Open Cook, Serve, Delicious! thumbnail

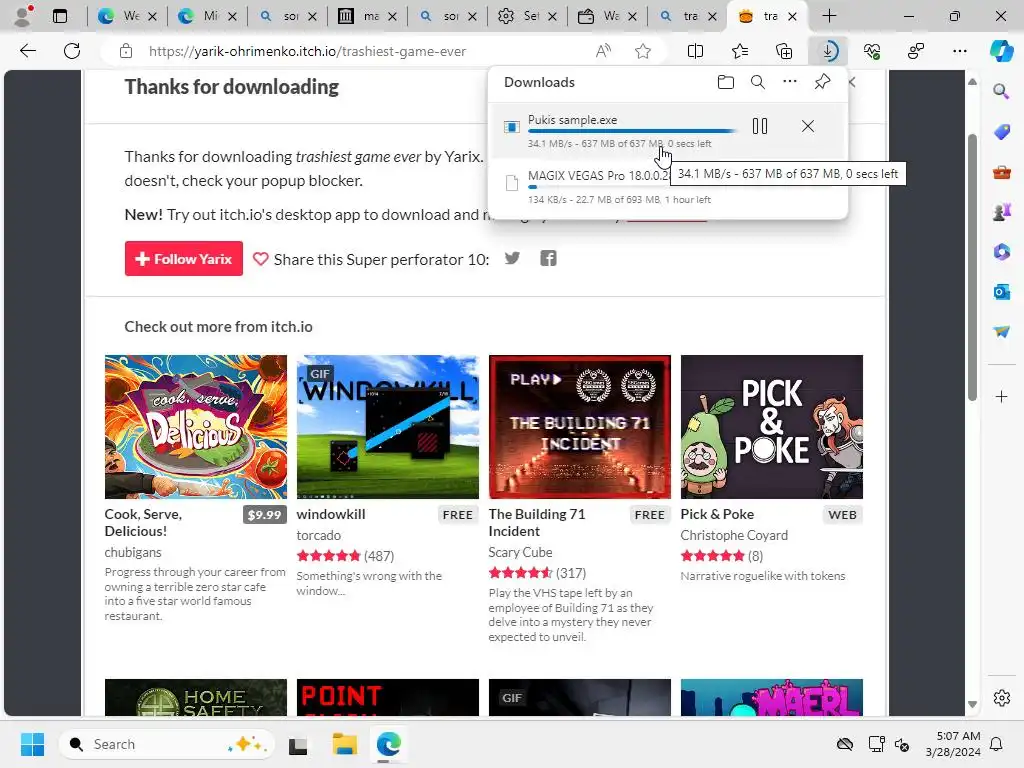tap(195, 426)
